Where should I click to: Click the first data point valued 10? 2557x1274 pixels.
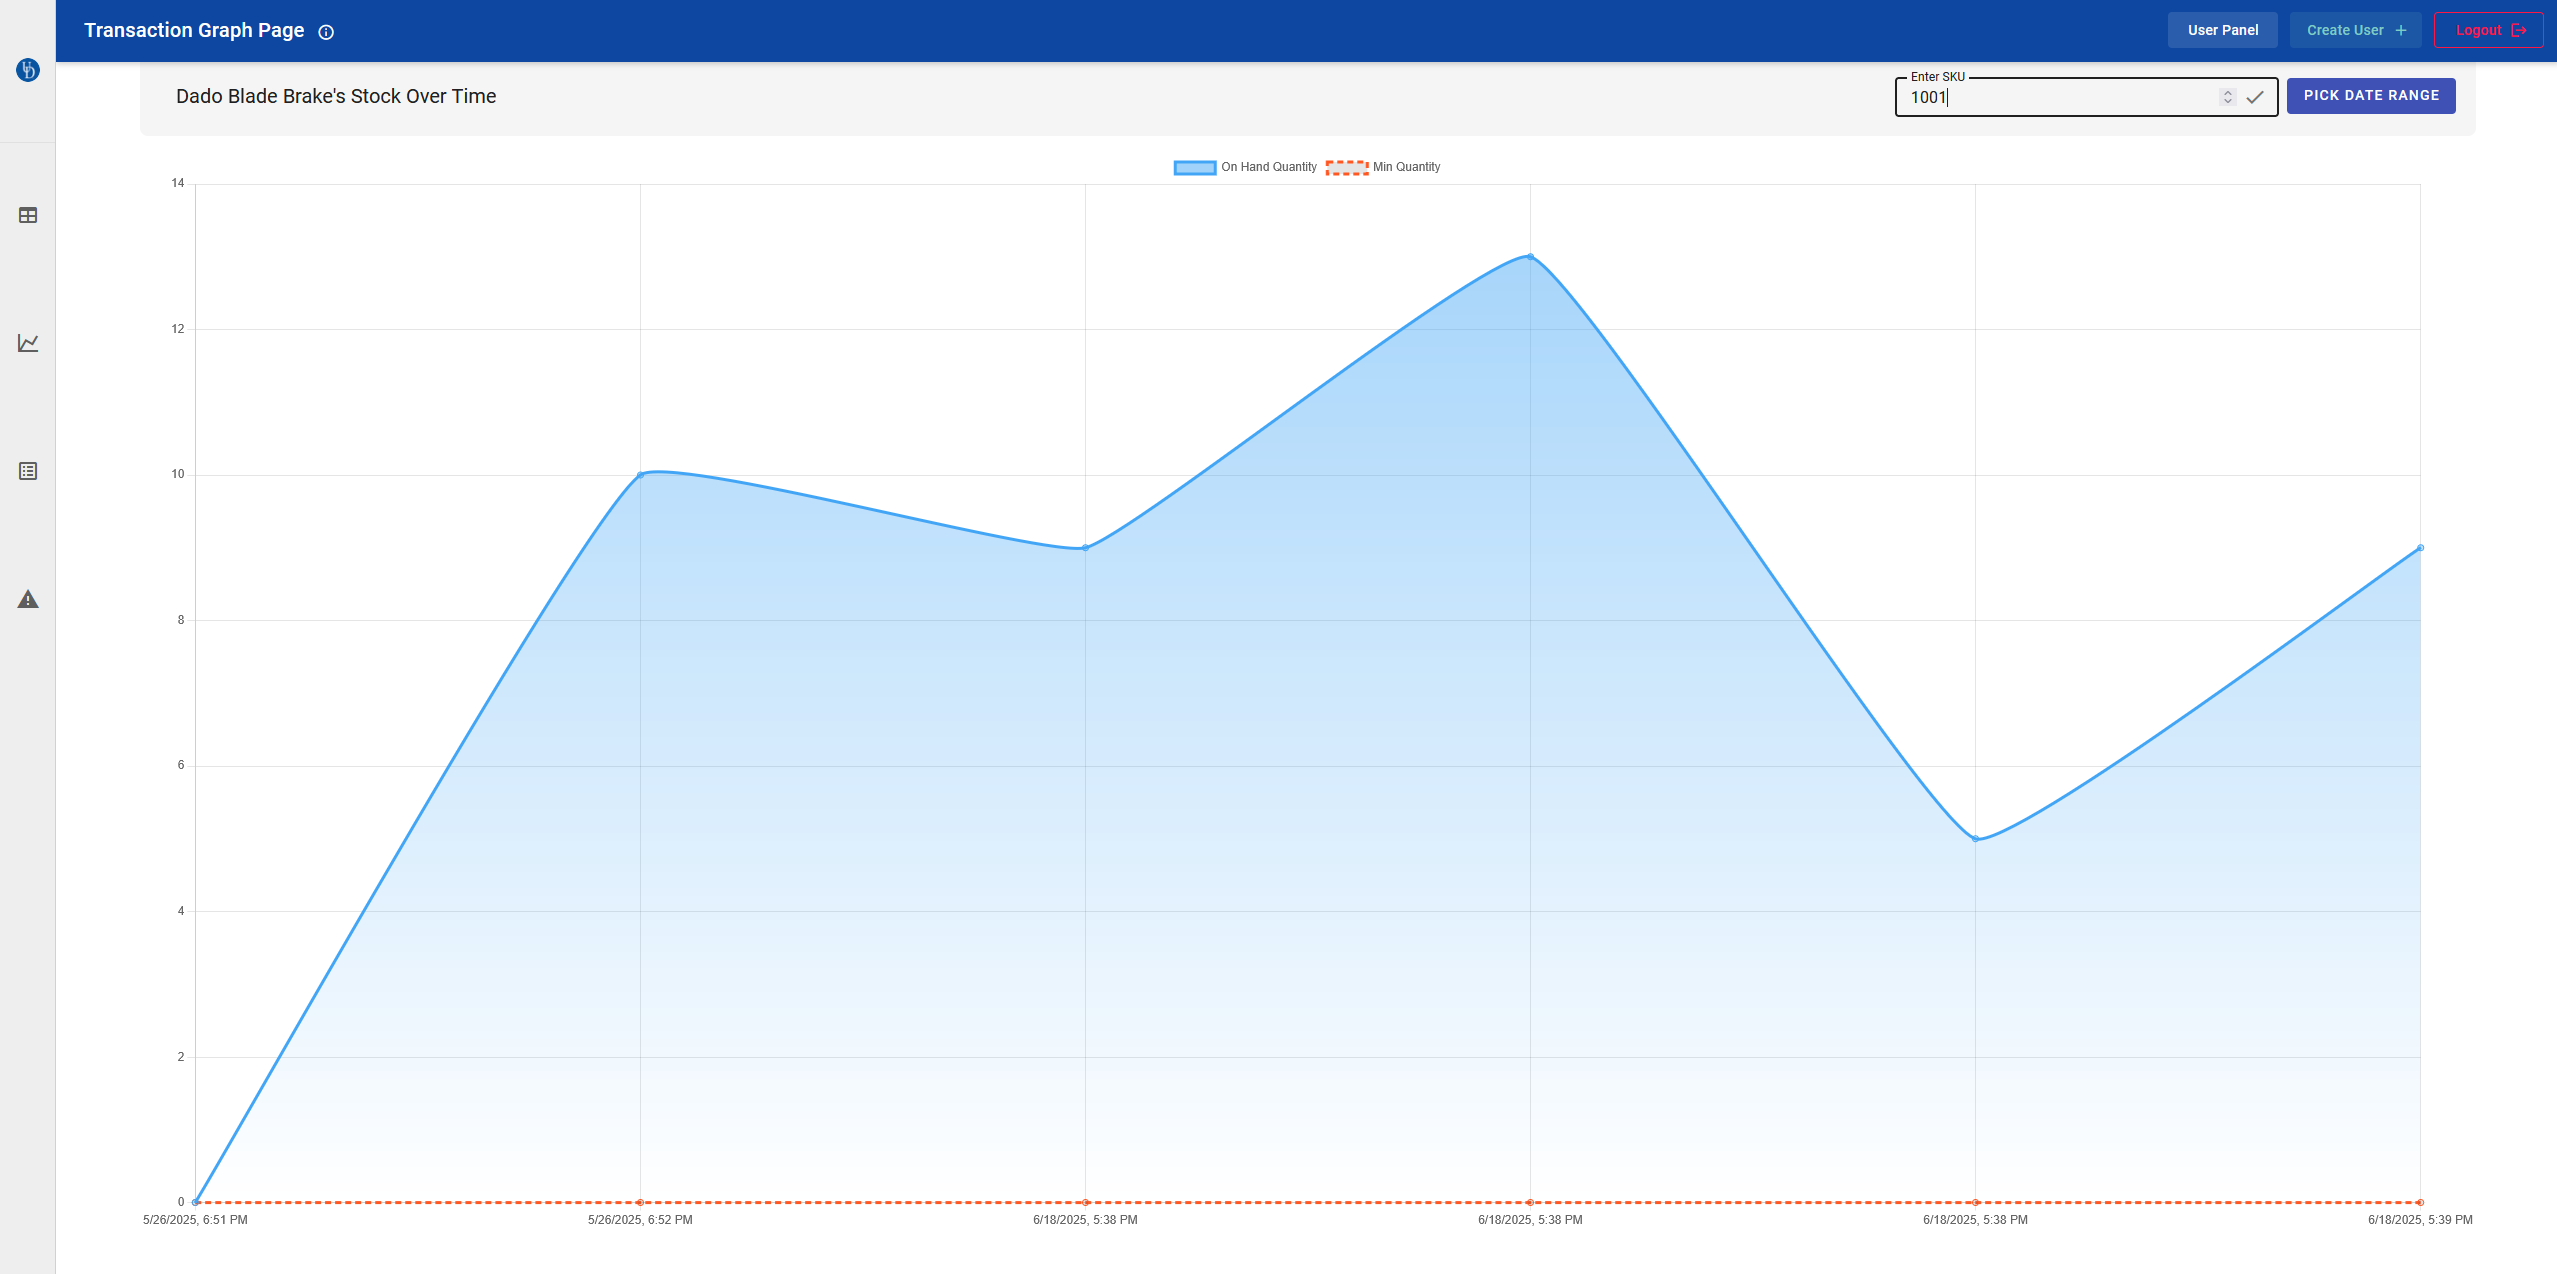click(640, 475)
